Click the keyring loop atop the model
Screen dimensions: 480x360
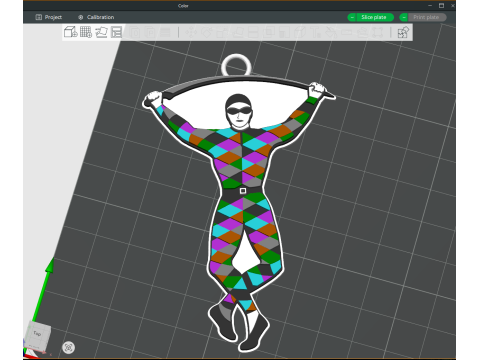point(236,66)
